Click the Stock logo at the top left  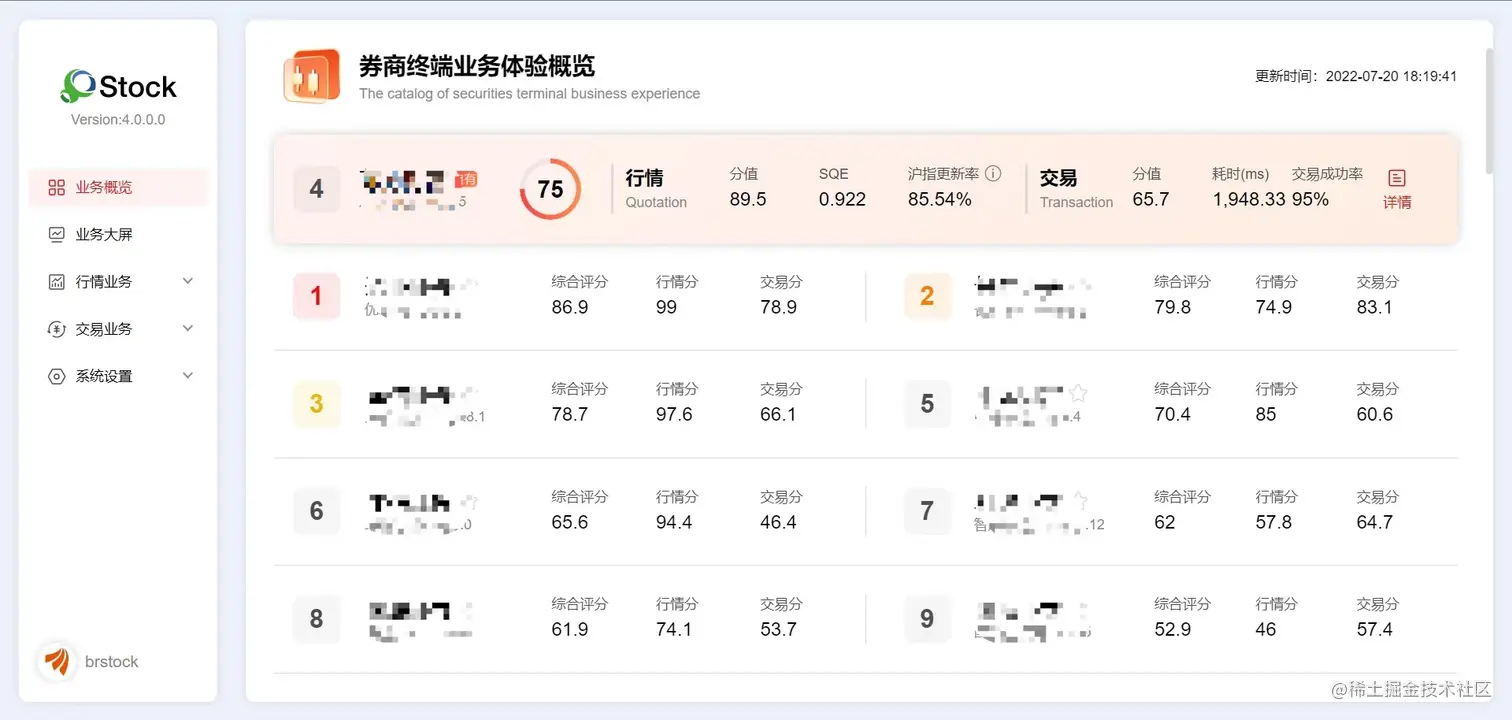[x=117, y=86]
